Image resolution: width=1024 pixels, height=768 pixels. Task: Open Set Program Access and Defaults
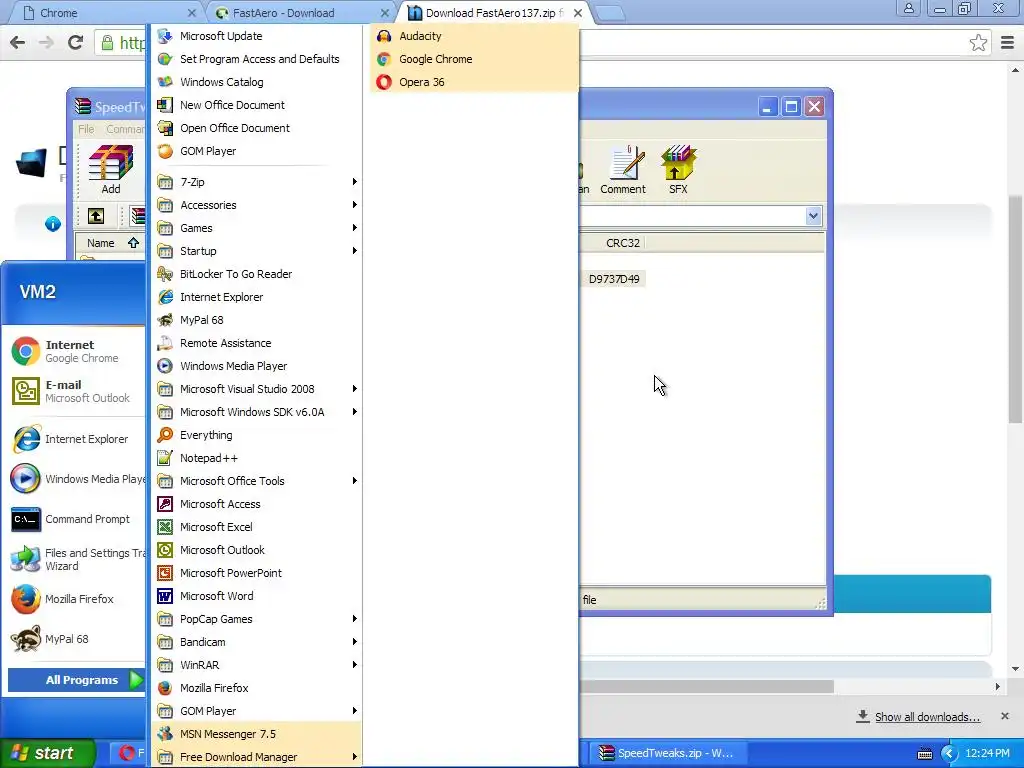[x=257, y=59]
